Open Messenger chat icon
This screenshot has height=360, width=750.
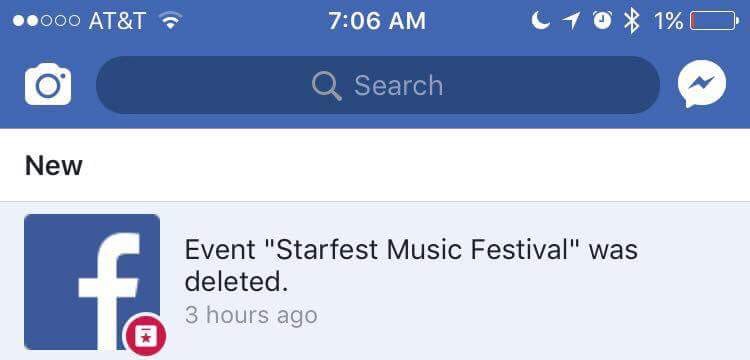pos(702,87)
